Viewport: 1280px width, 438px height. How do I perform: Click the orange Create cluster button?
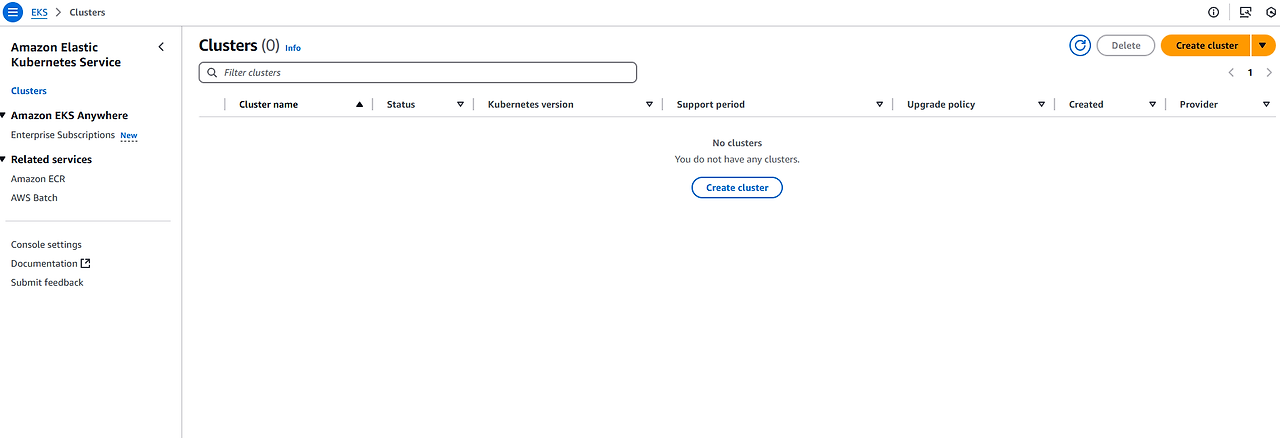[x=1206, y=45]
